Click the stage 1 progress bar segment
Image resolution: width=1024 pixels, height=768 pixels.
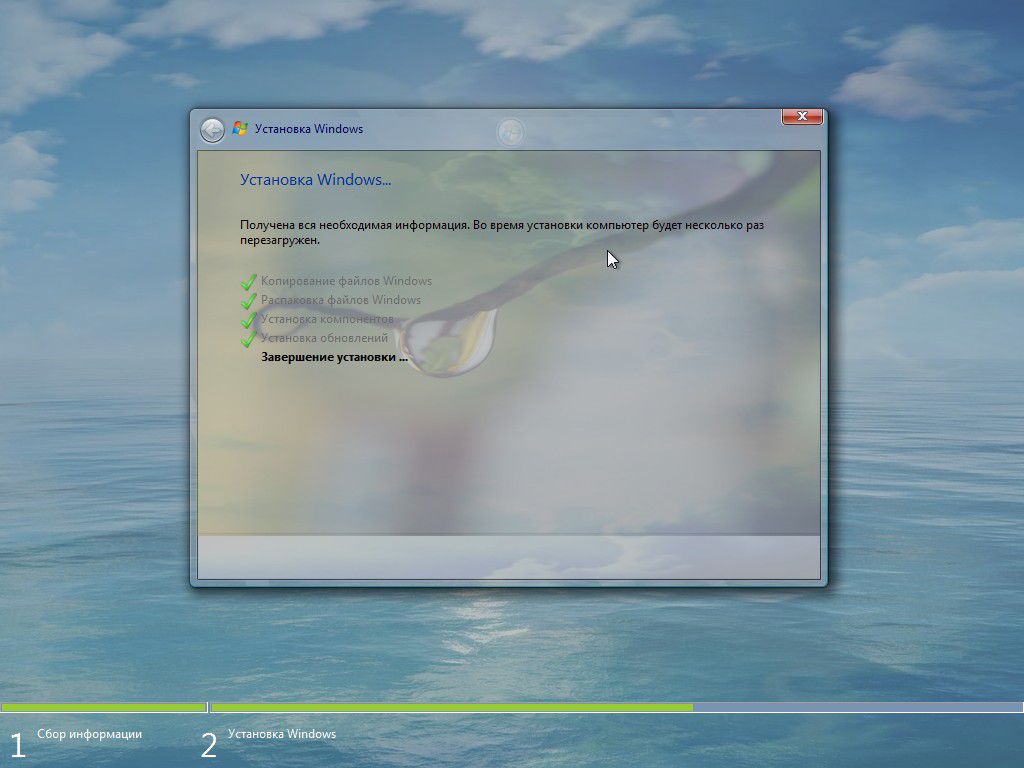(104, 707)
